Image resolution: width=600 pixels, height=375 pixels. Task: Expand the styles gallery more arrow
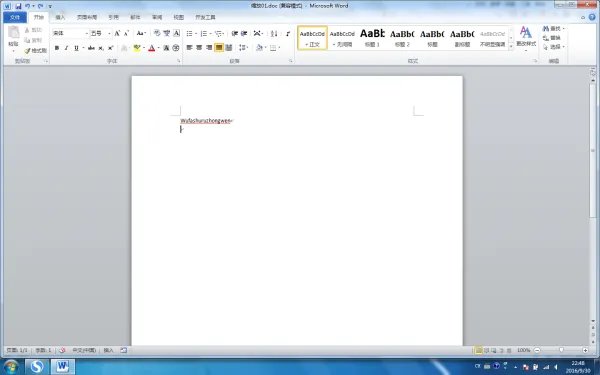pyautogui.click(x=511, y=47)
